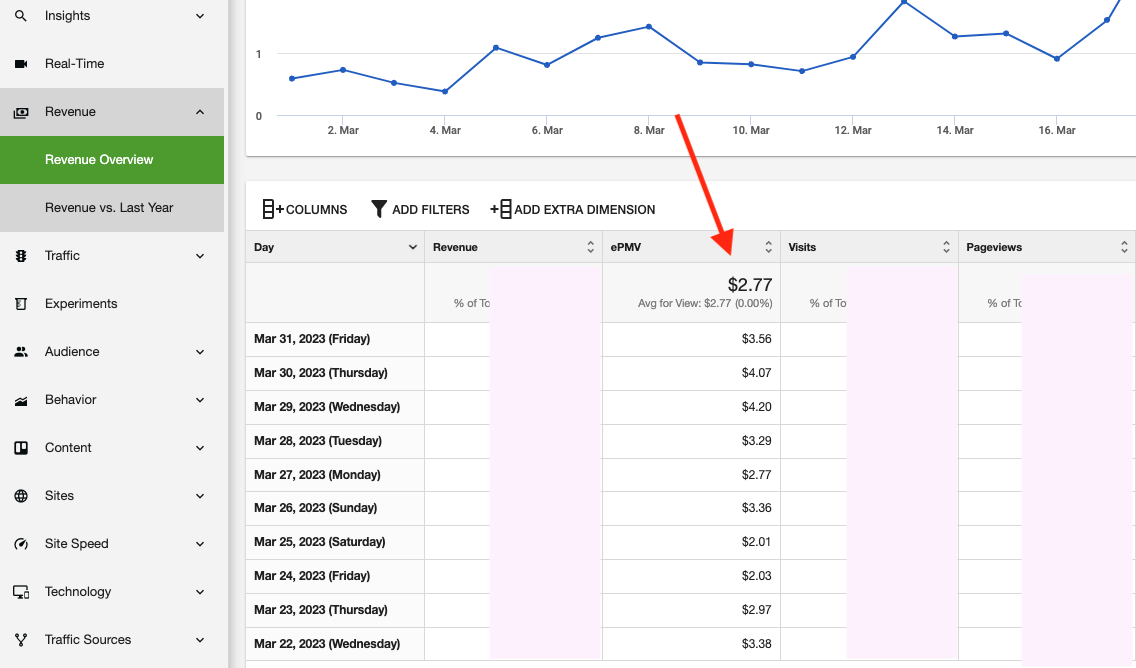
Task: Click ADD EXTRA DIMENSION button
Action: pyautogui.click(x=573, y=209)
